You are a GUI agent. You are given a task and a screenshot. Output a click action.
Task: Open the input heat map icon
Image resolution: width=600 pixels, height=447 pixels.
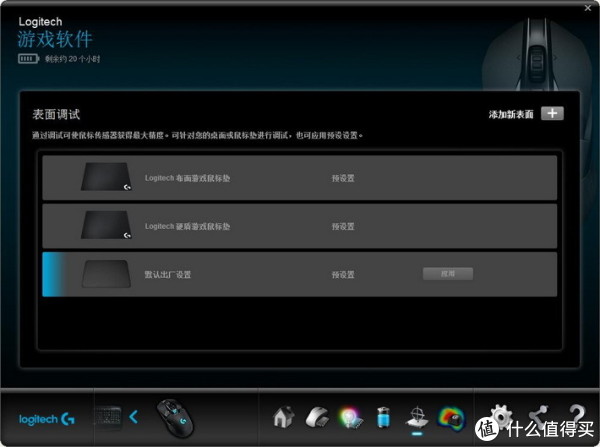coord(451,418)
